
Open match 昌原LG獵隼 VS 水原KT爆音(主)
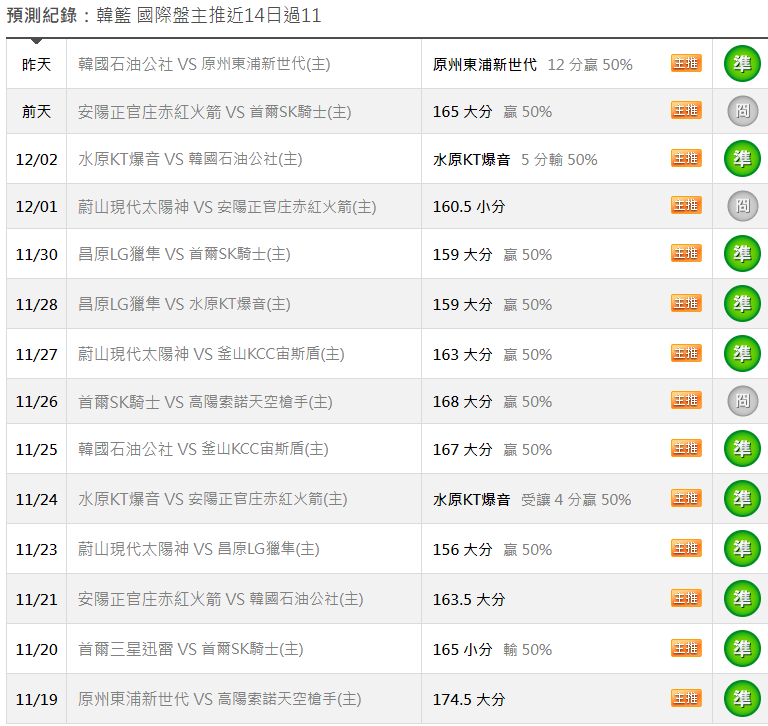point(184,304)
